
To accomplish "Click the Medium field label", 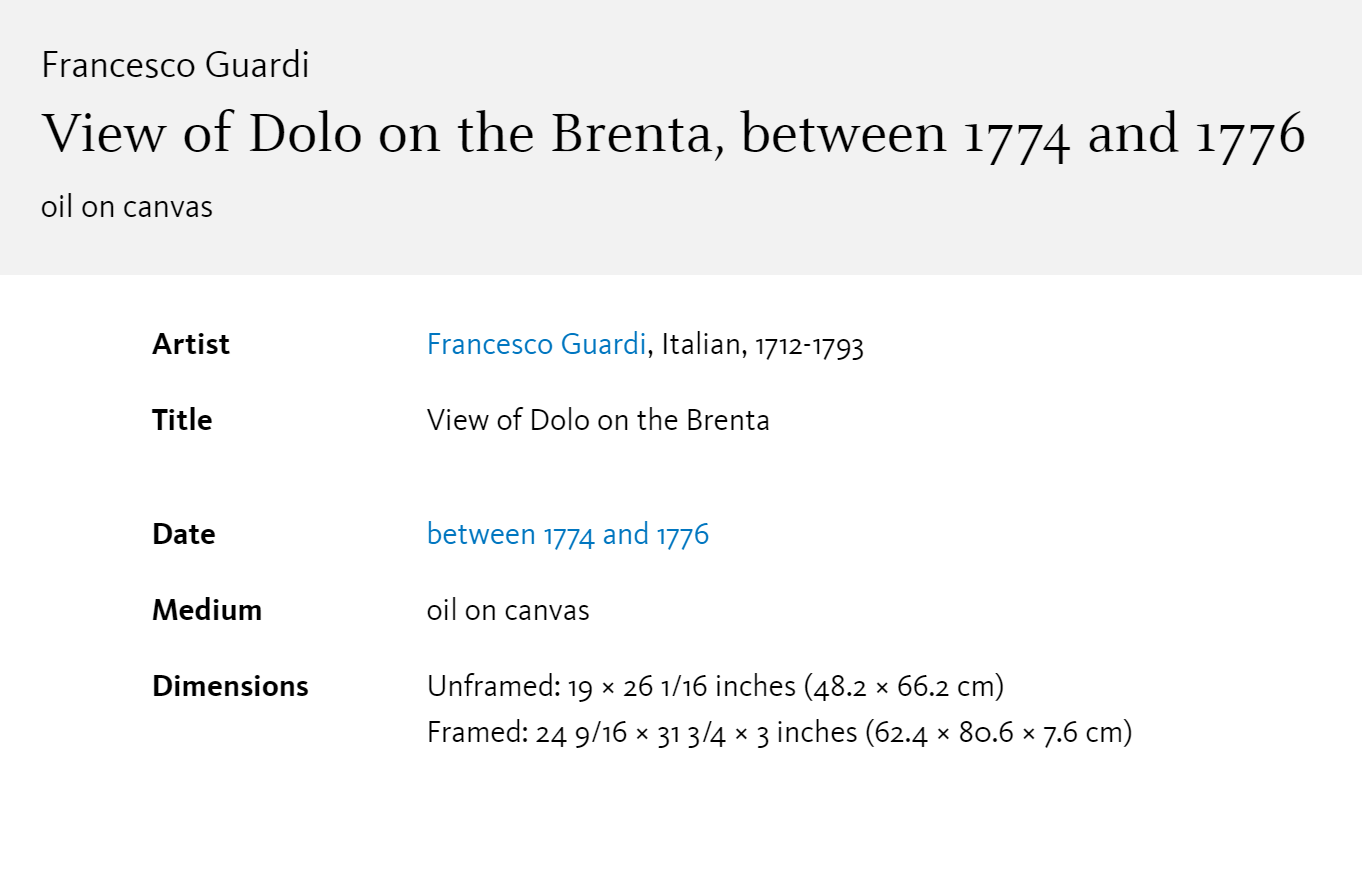I will [207, 610].
